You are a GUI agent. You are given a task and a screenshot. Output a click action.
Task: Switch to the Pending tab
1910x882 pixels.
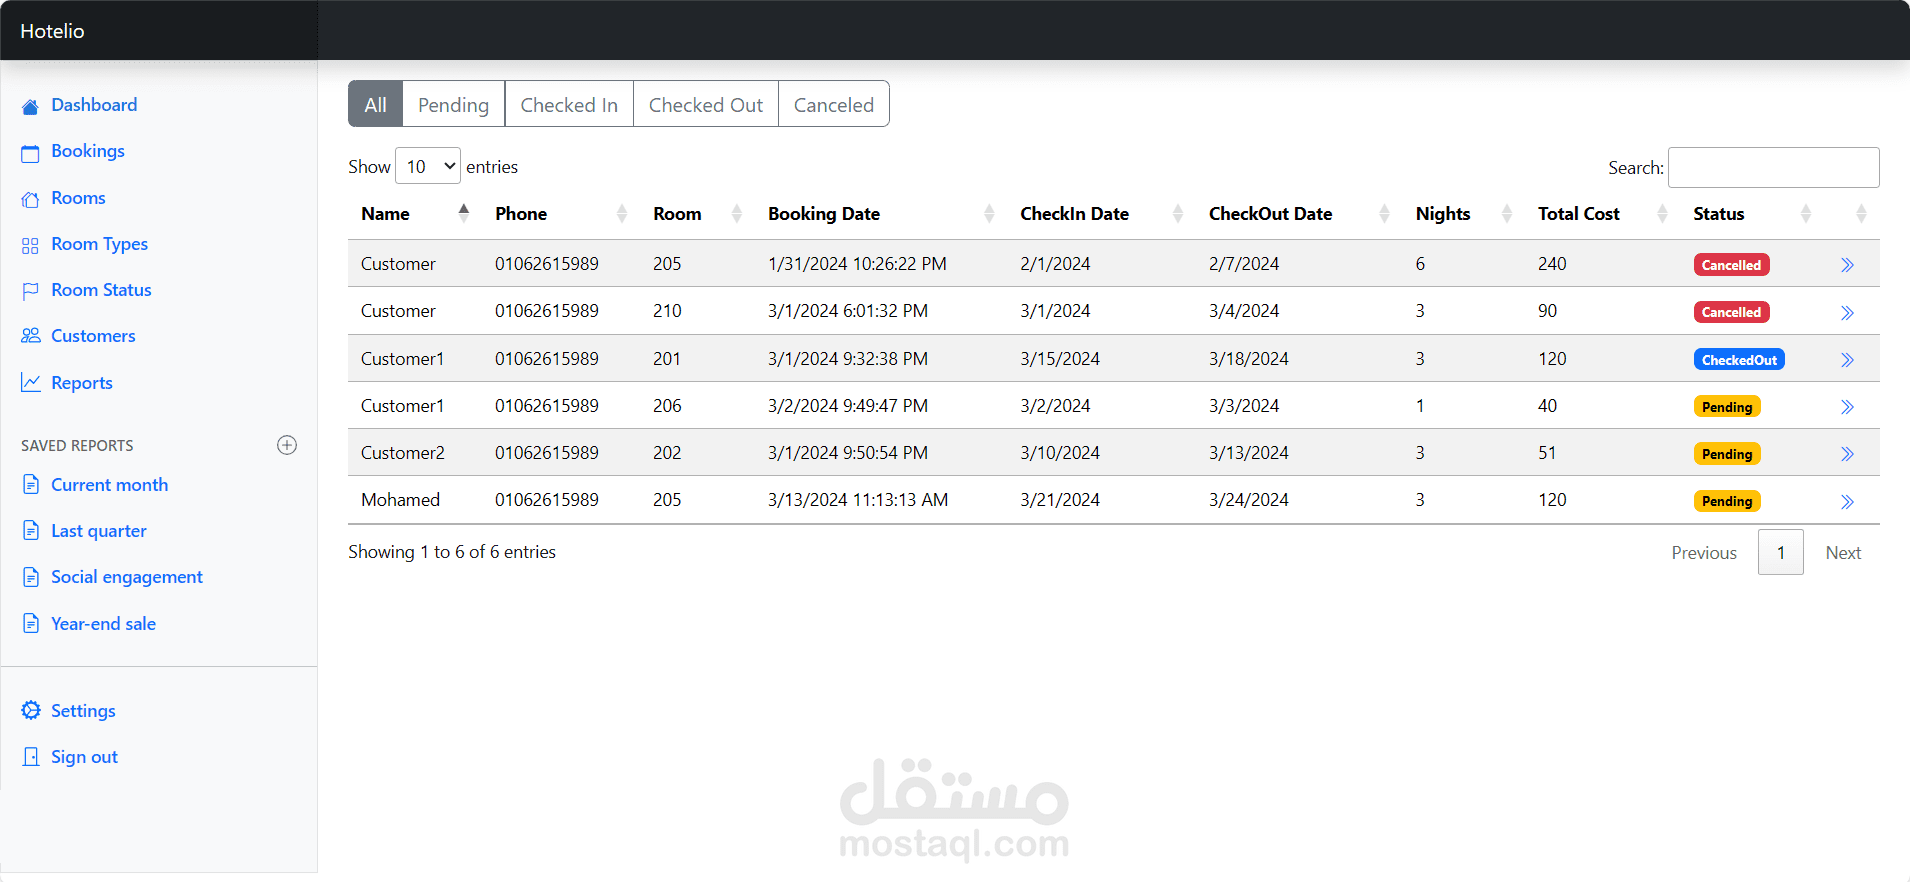click(x=453, y=104)
